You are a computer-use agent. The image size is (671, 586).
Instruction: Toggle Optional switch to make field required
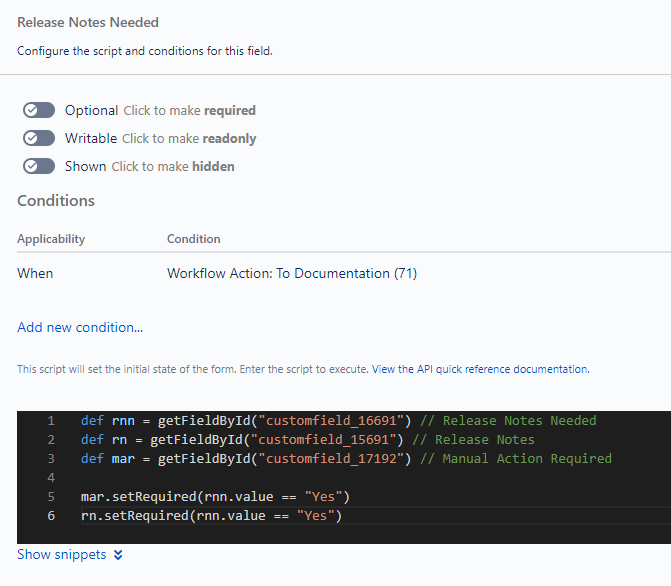[x=39, y=110]
